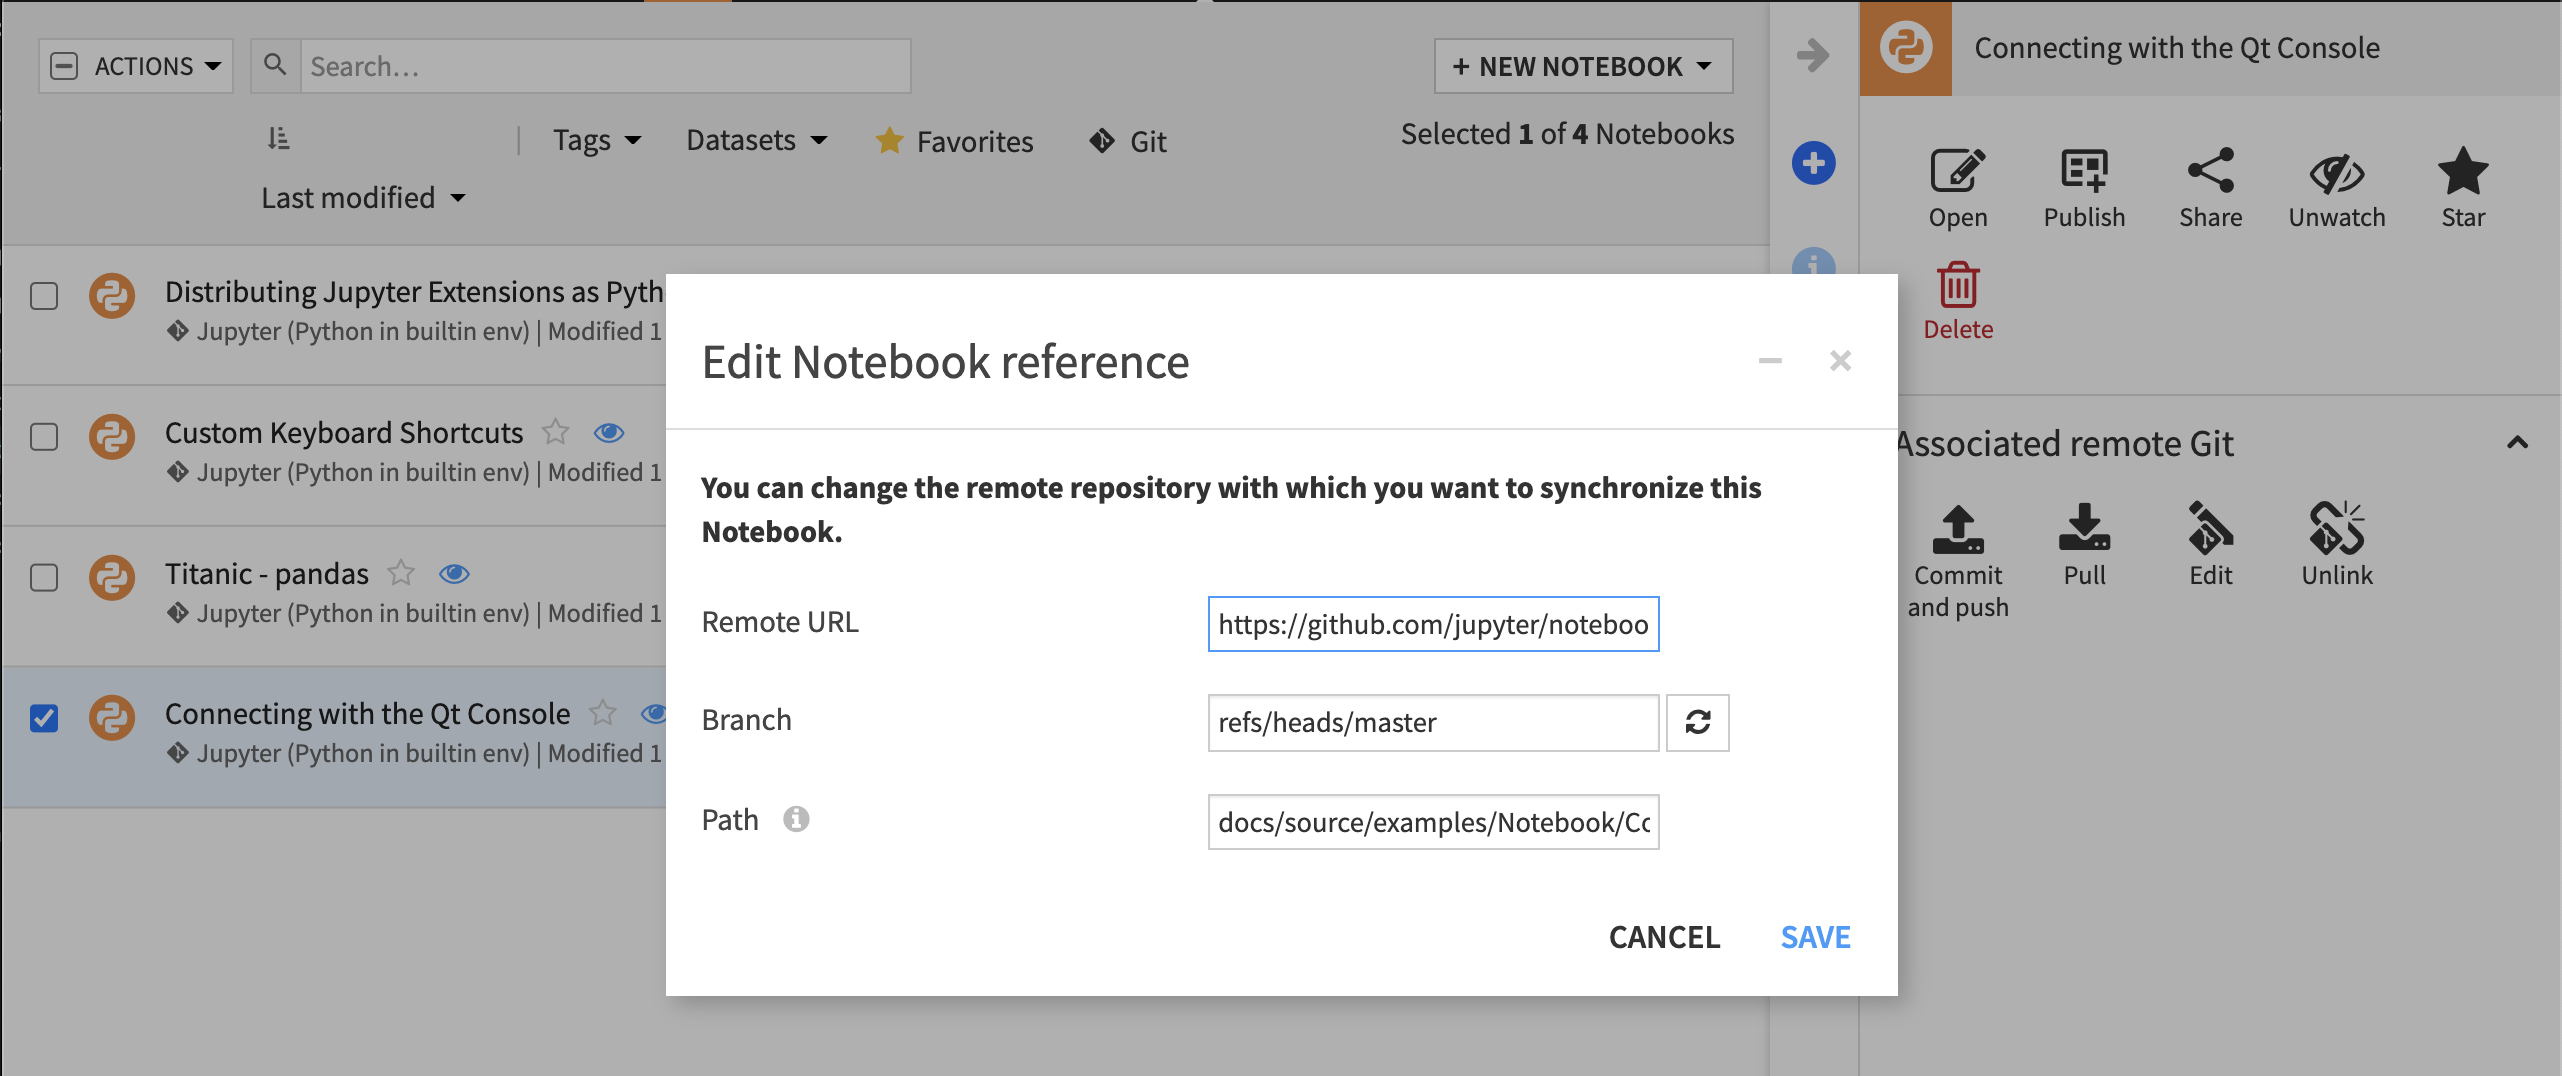Click the Edit remote Git icon
The height and width of the screenshot is (1076, 2562).
pyautogui.click(x=2210, y=528)
